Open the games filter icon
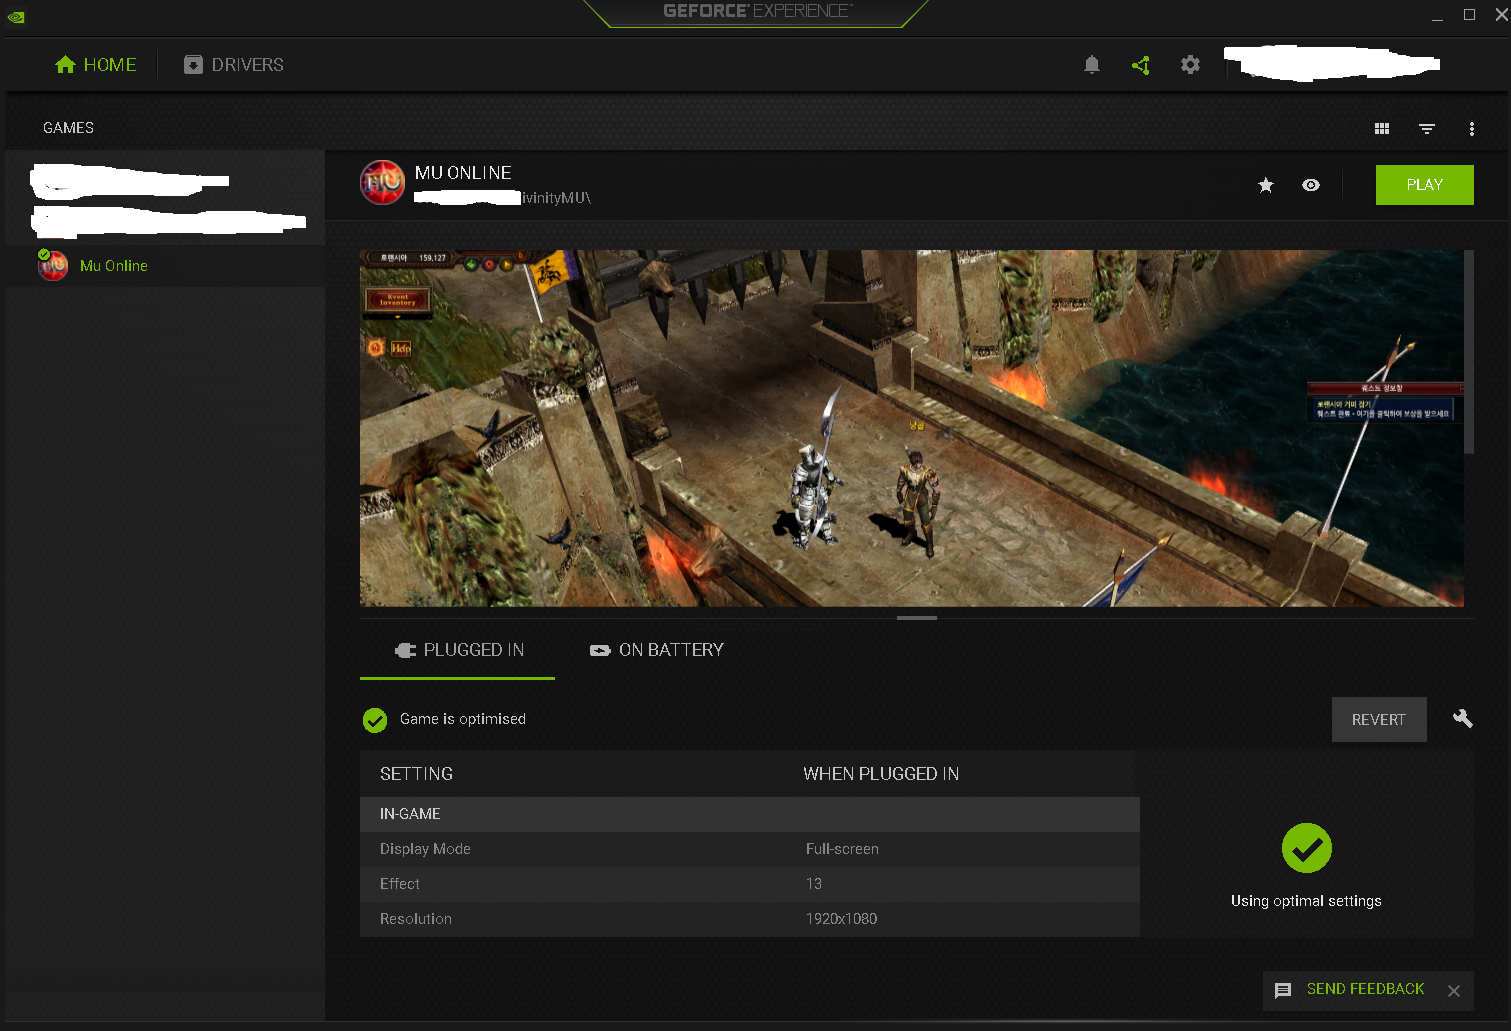The height and width of the screenshot is (1031, 1511). (x=1427, y=128)
